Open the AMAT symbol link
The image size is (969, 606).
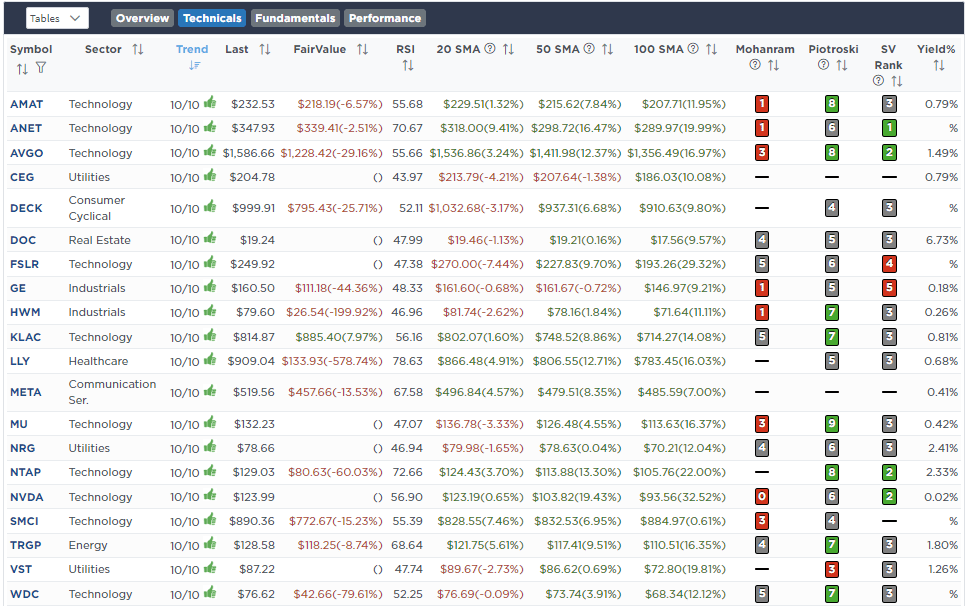(27, 104)
